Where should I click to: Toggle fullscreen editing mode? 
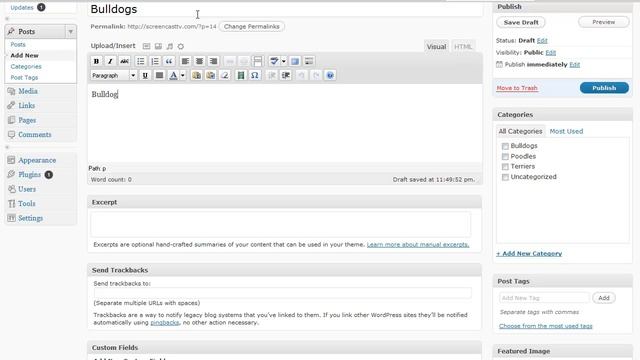point(295,61)
